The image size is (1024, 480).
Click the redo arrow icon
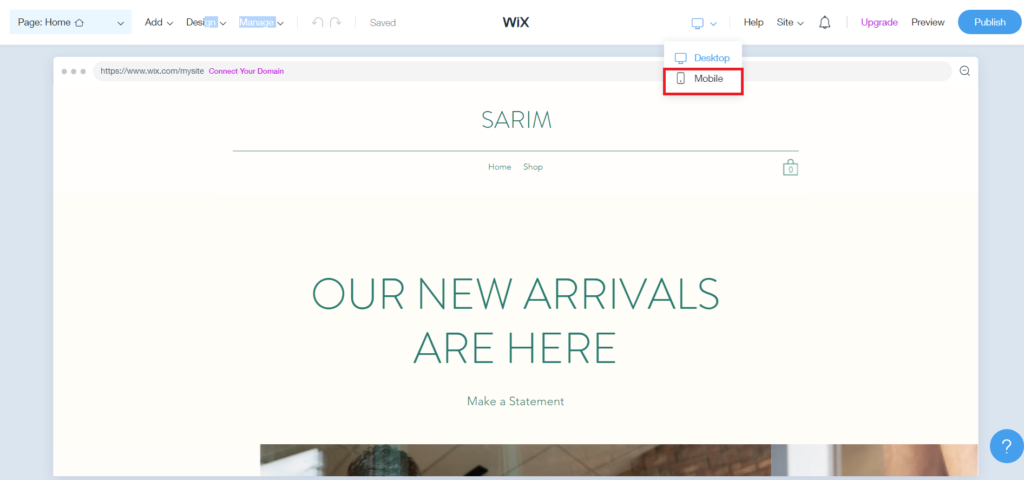[x=336, y=22]
